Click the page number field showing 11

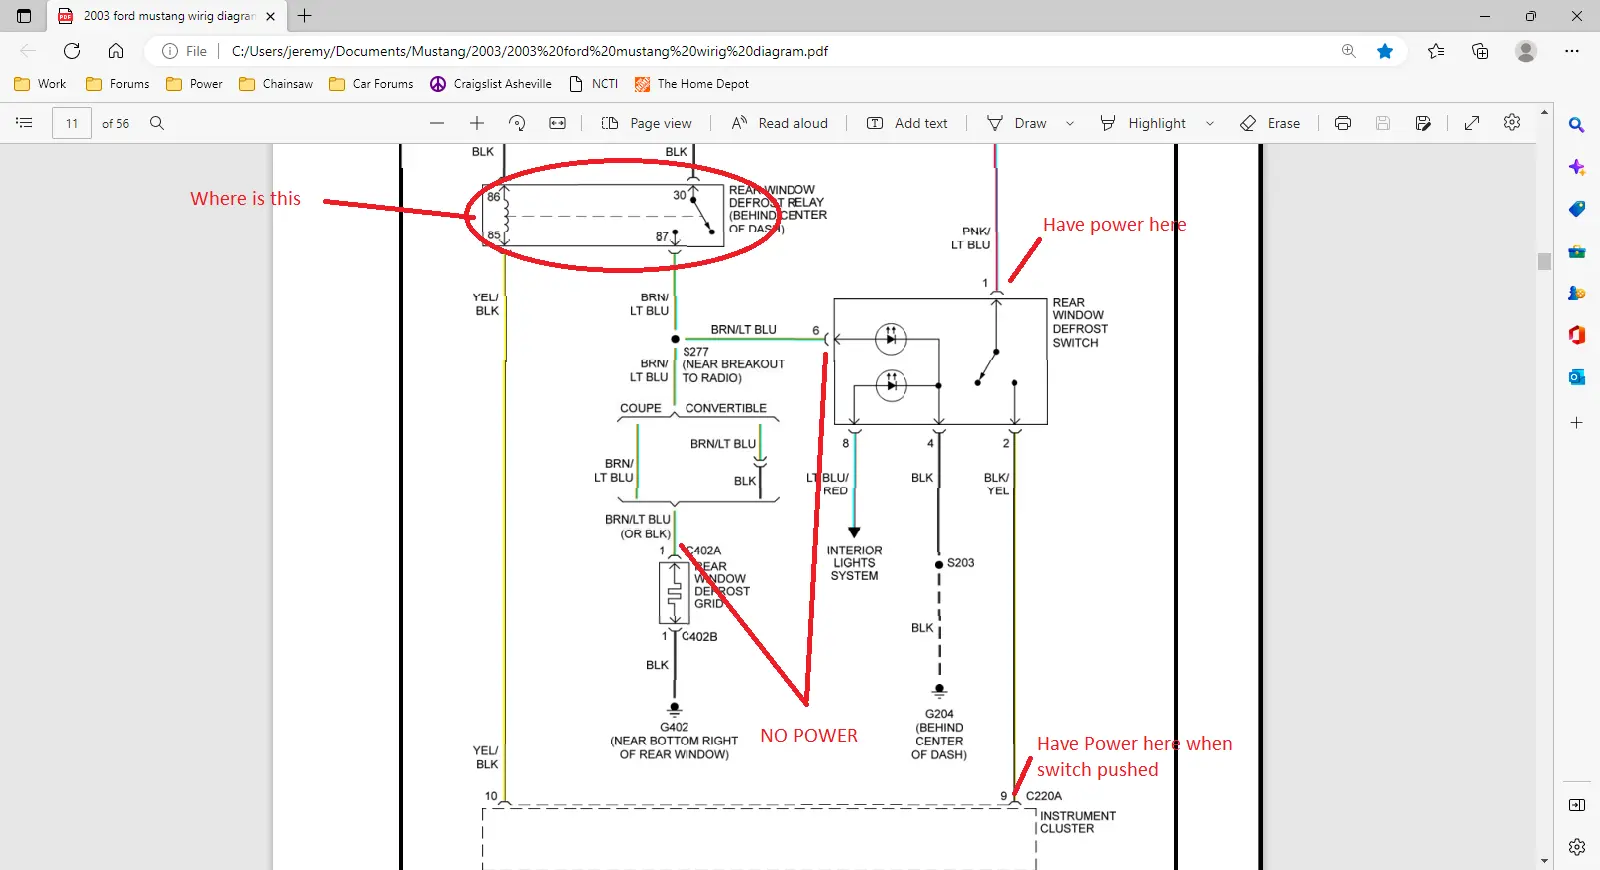72,123
